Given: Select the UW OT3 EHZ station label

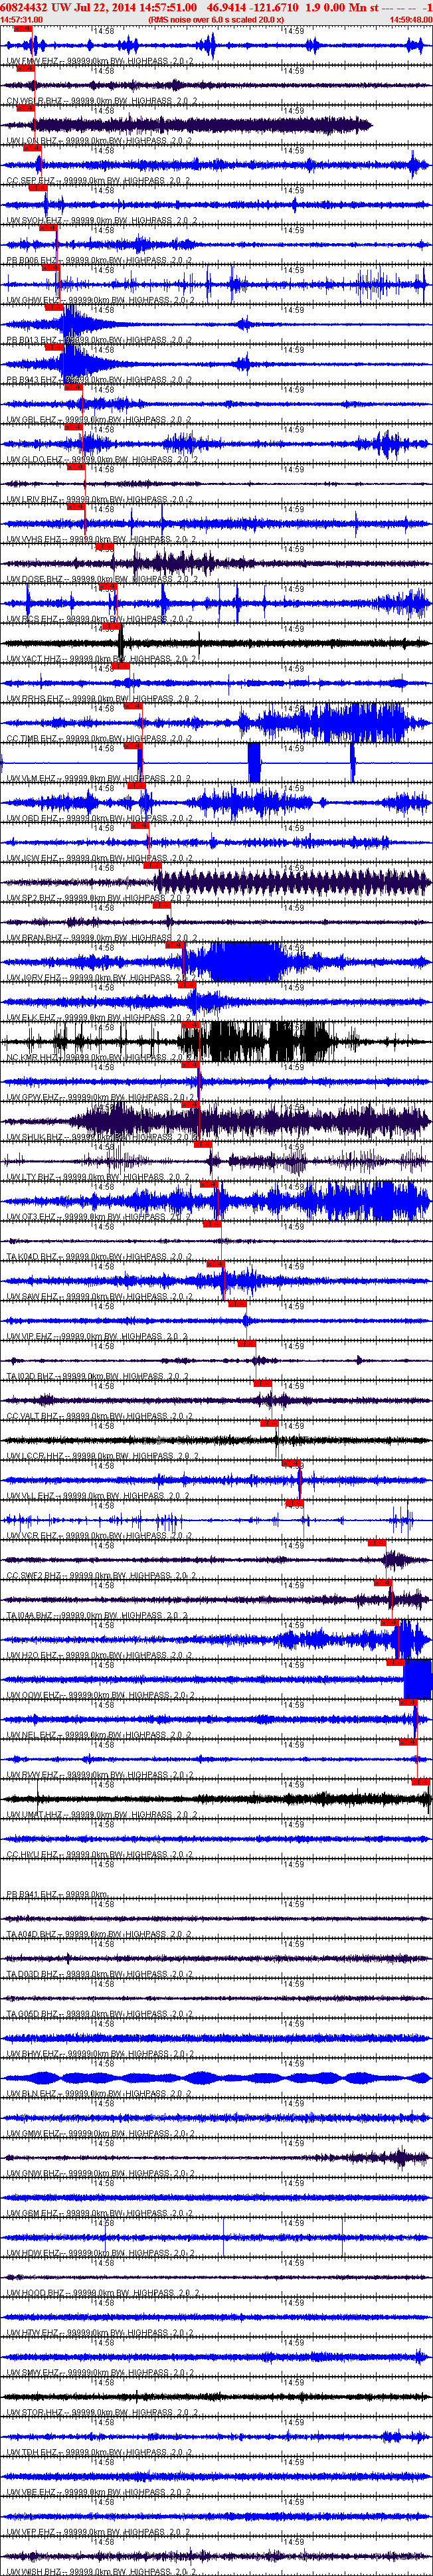Looking at the screenshot, I should pyautogui.click(x=99, y=1217).
